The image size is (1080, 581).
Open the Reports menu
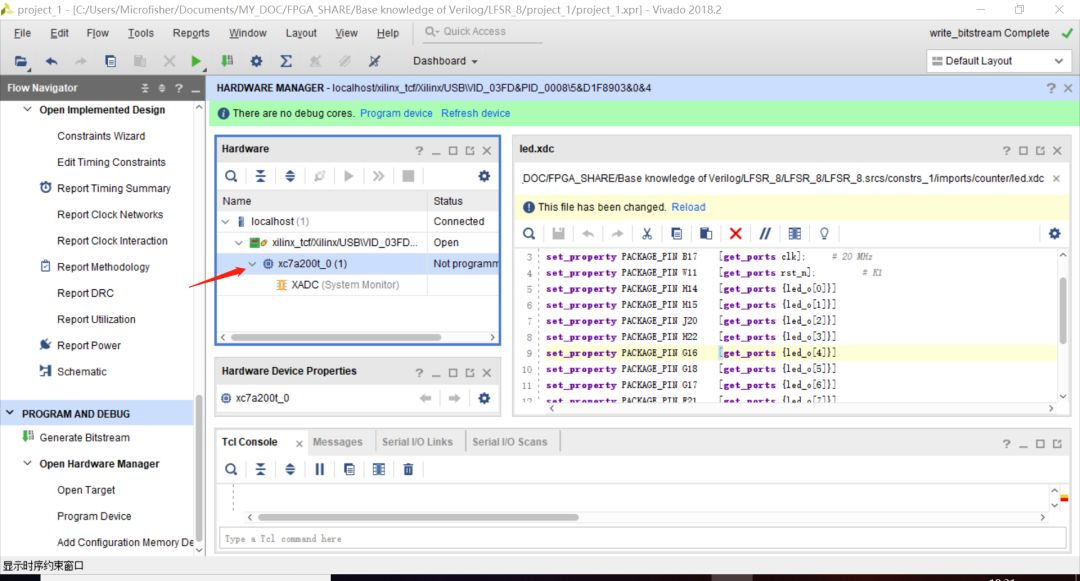(x=191, y=32)
